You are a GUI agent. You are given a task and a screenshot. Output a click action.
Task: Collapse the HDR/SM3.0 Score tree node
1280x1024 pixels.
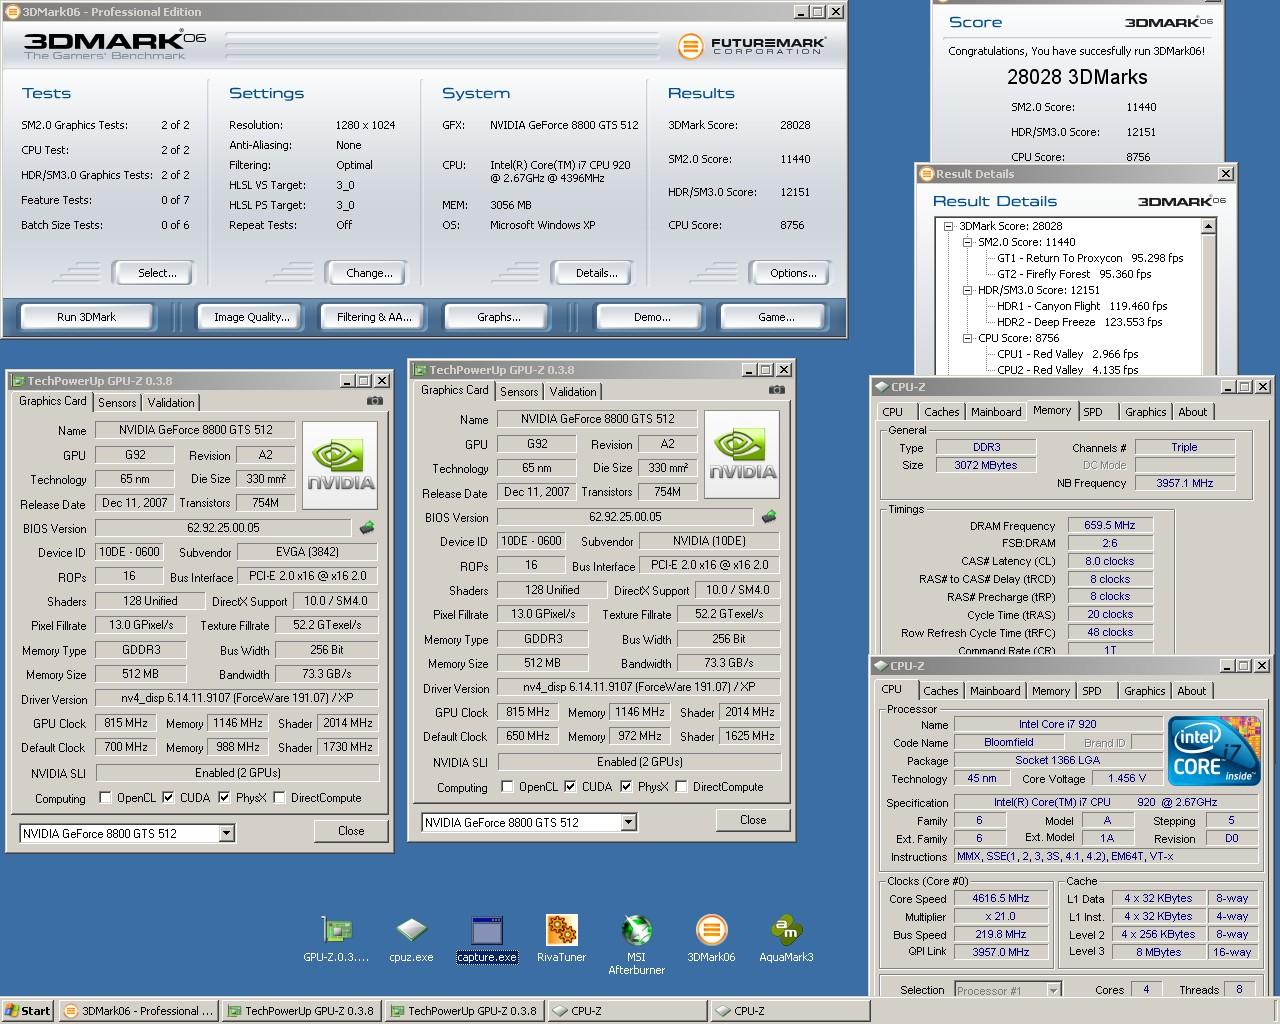tap(967, 290)
